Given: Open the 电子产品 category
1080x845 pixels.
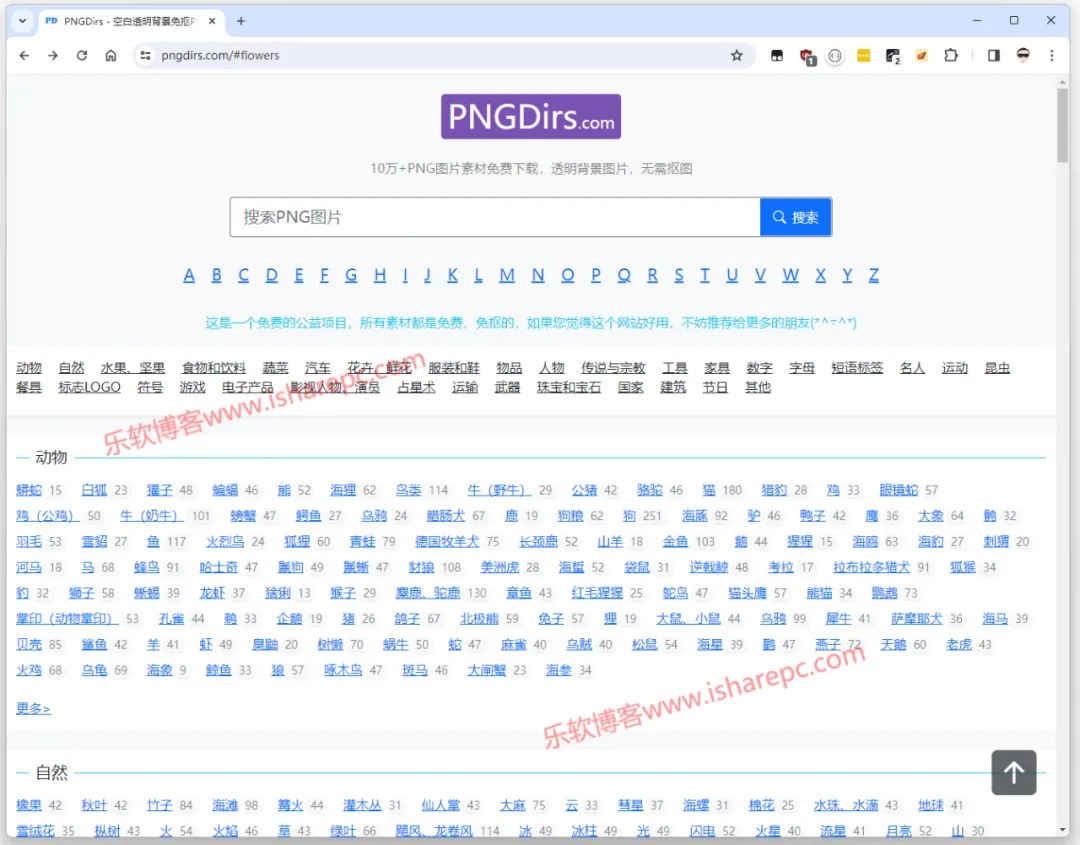Looking at the screenshot, I should (247, 387).
